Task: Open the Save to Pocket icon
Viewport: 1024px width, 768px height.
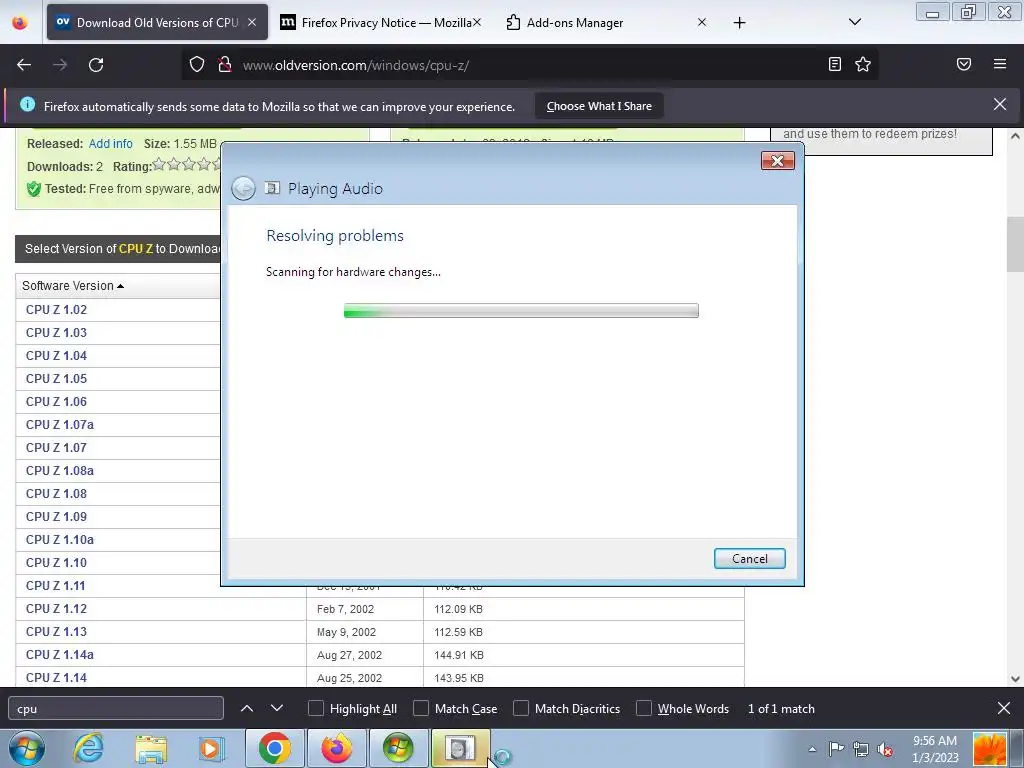Action: tap(964, 64)
